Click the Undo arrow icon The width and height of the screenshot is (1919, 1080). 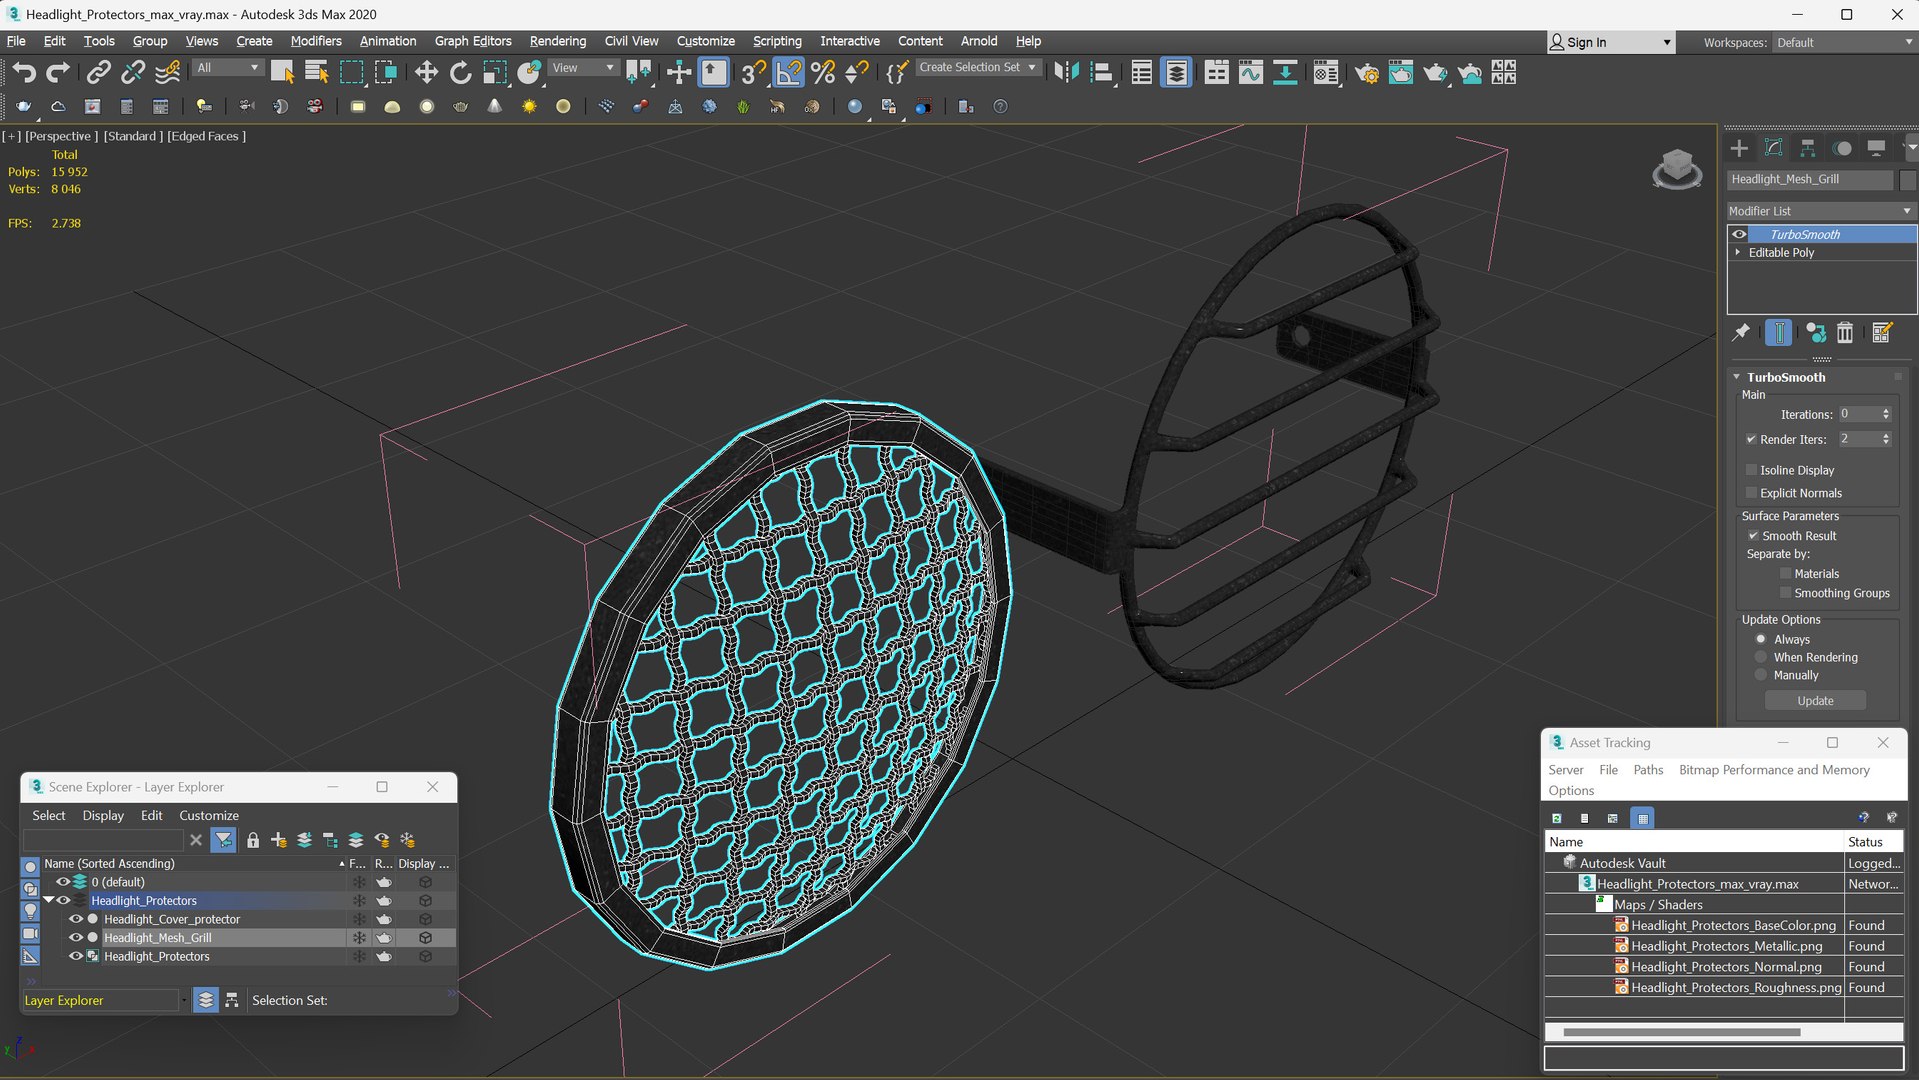pyautogui.click(x=24, y=72)
